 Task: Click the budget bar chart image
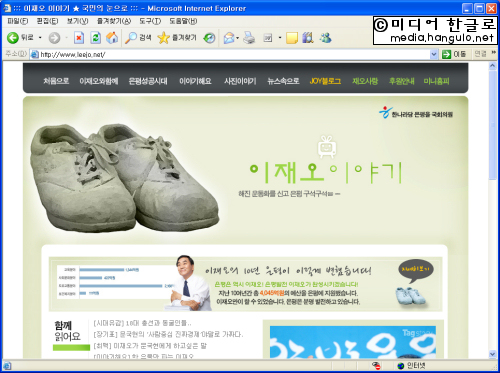[x=115, y=282]
